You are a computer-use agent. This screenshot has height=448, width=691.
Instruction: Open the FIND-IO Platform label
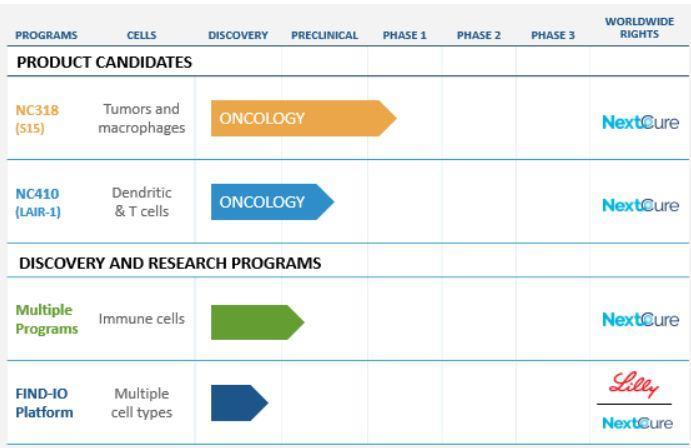44,403
